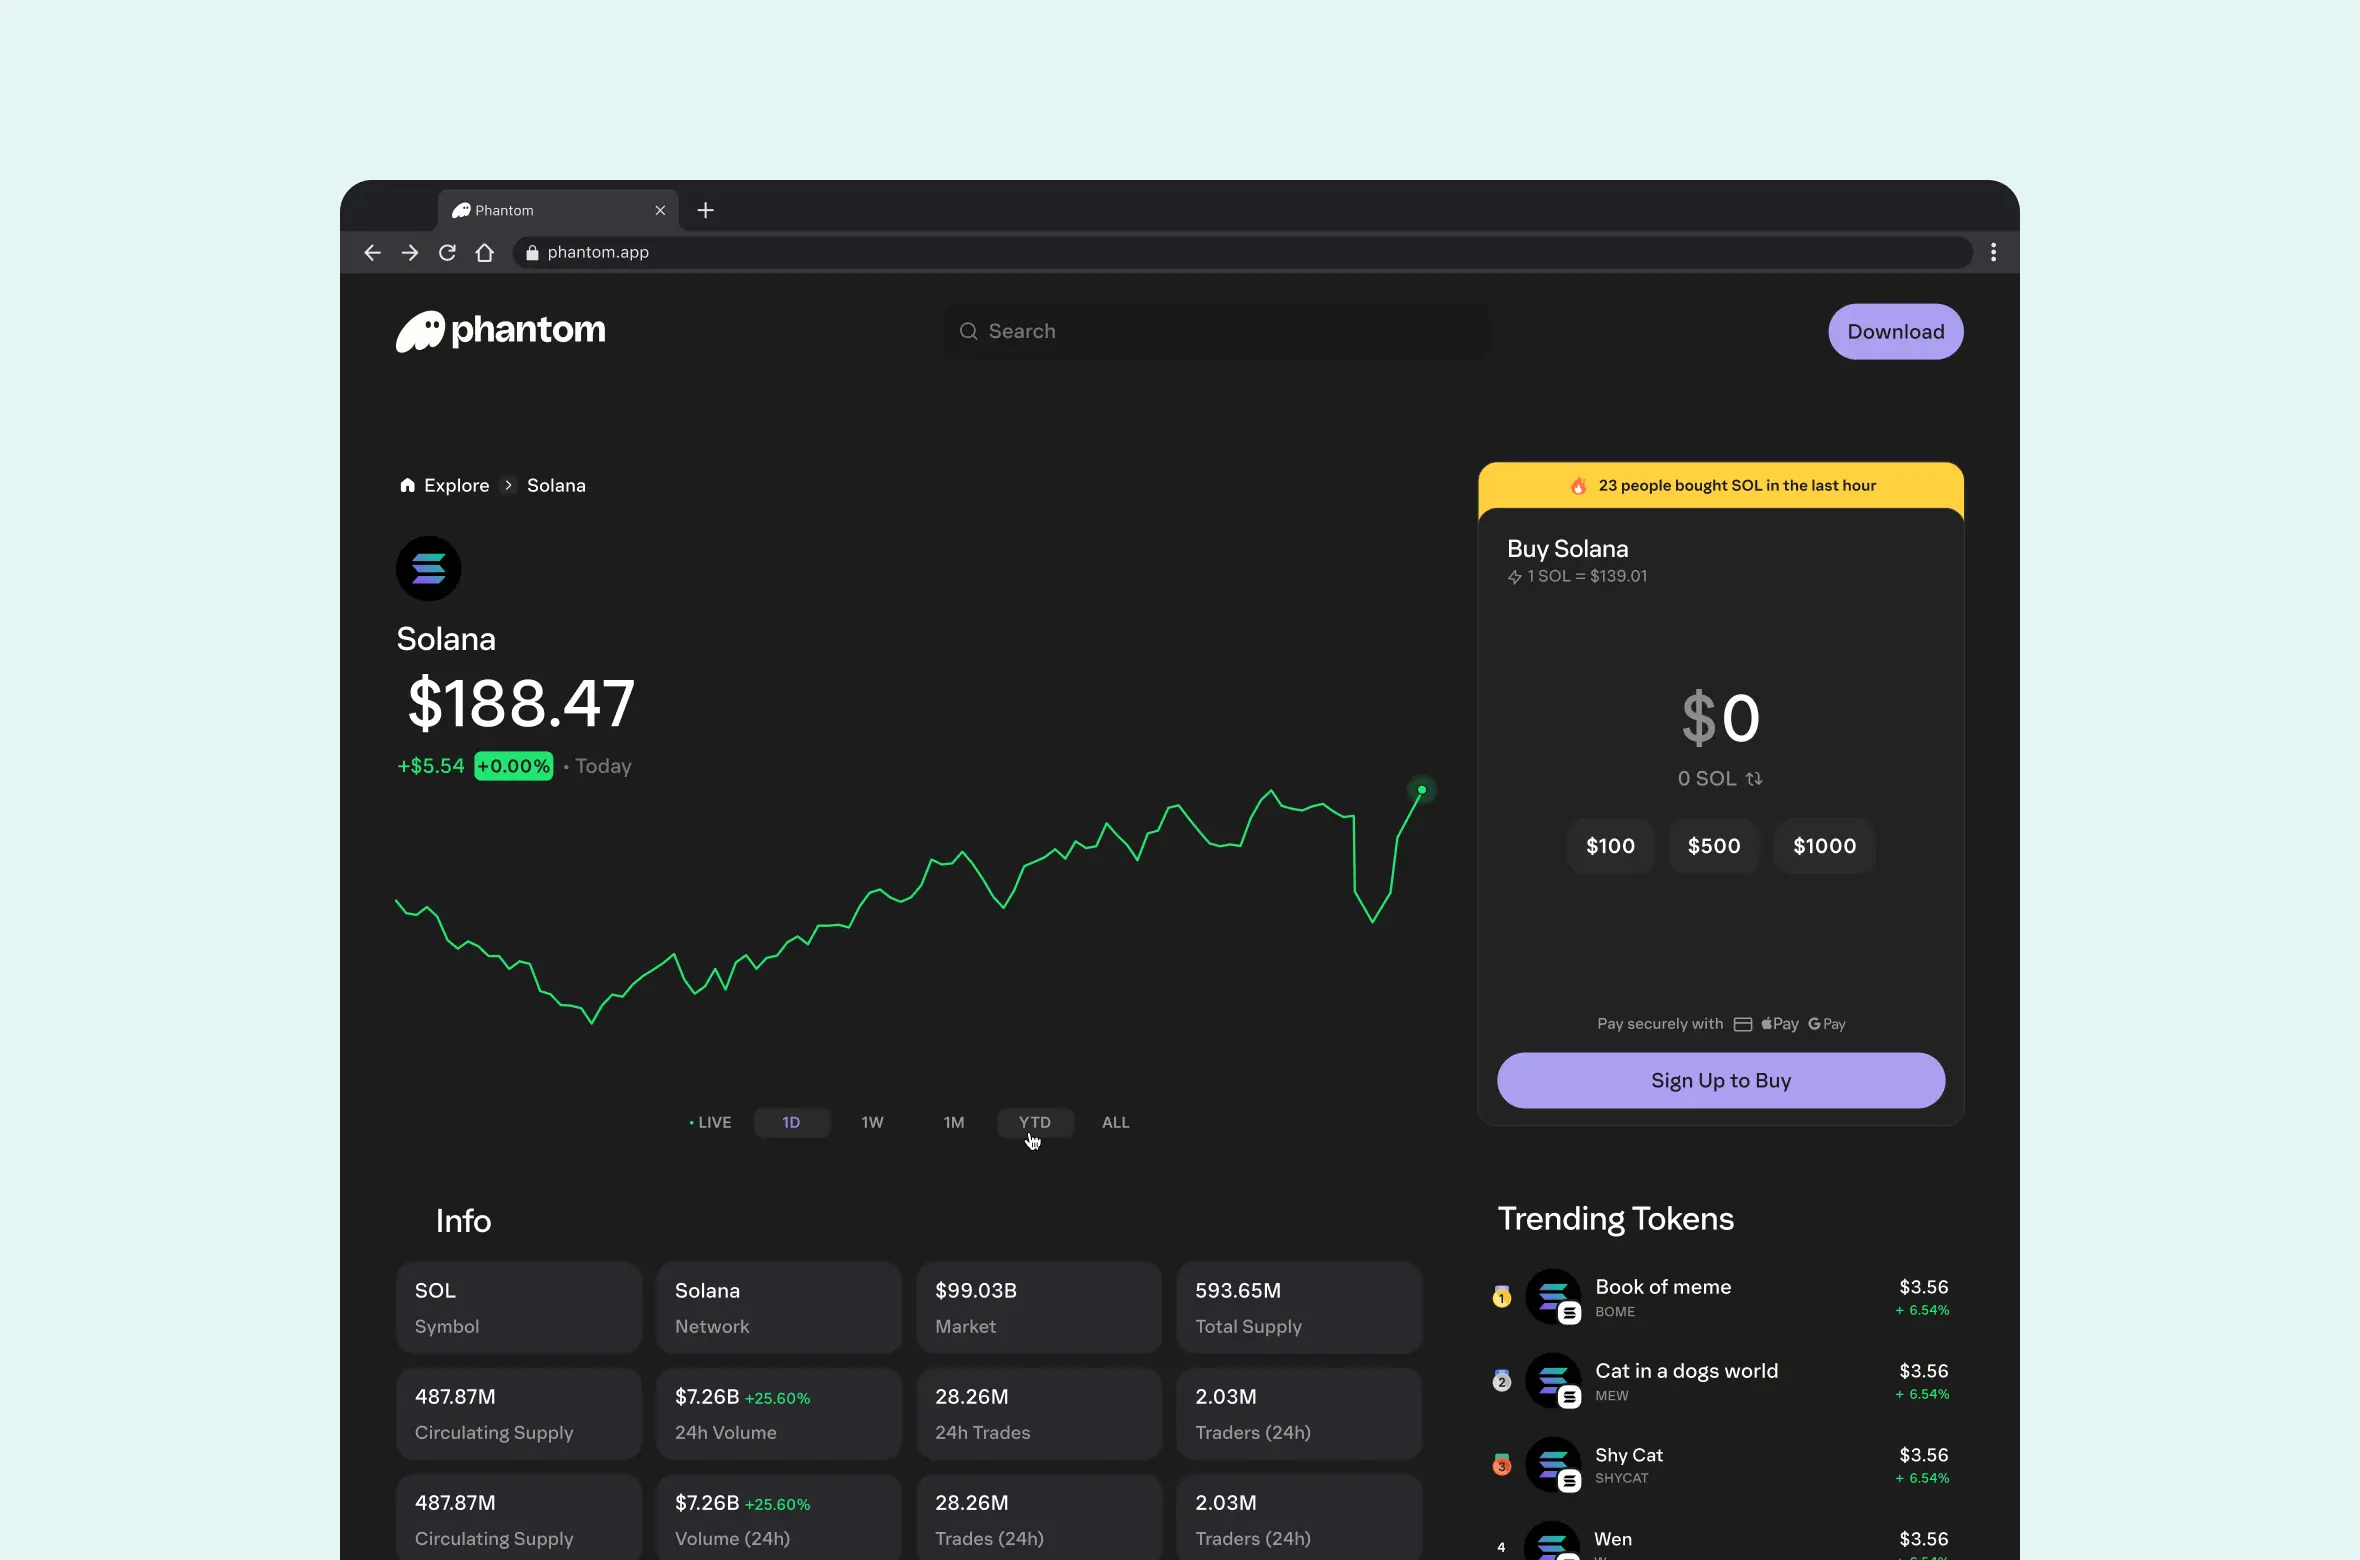Click the $99.03B Market card
Image resolution: width=2360 pixels, height=1560 pixels.
point(1039,1308)
